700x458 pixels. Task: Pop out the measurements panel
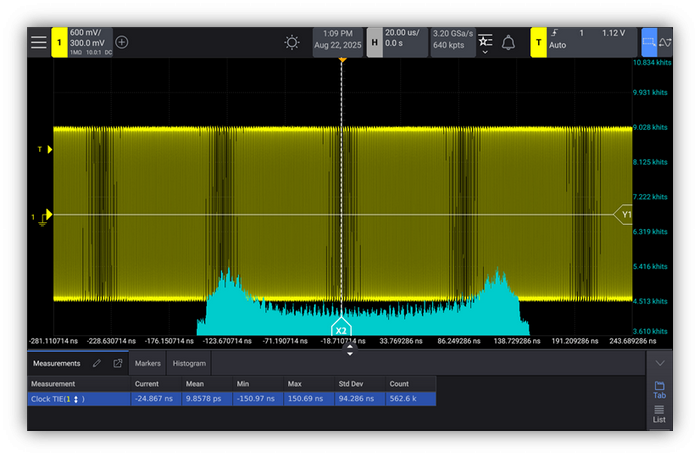click(x=117, y=363)
